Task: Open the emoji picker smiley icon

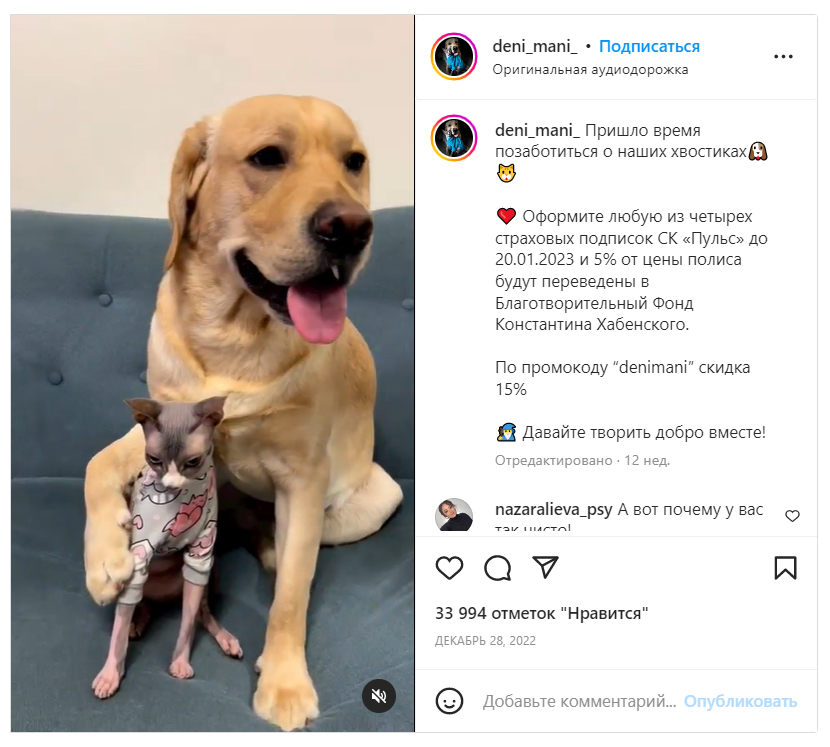Action: (449, 701)
